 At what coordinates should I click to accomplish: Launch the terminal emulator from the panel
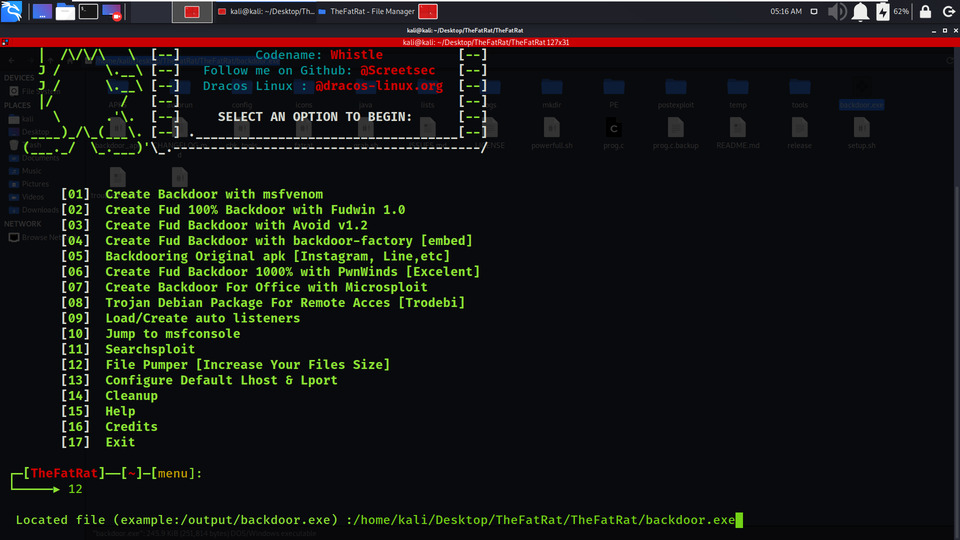[x=88, y=12]
